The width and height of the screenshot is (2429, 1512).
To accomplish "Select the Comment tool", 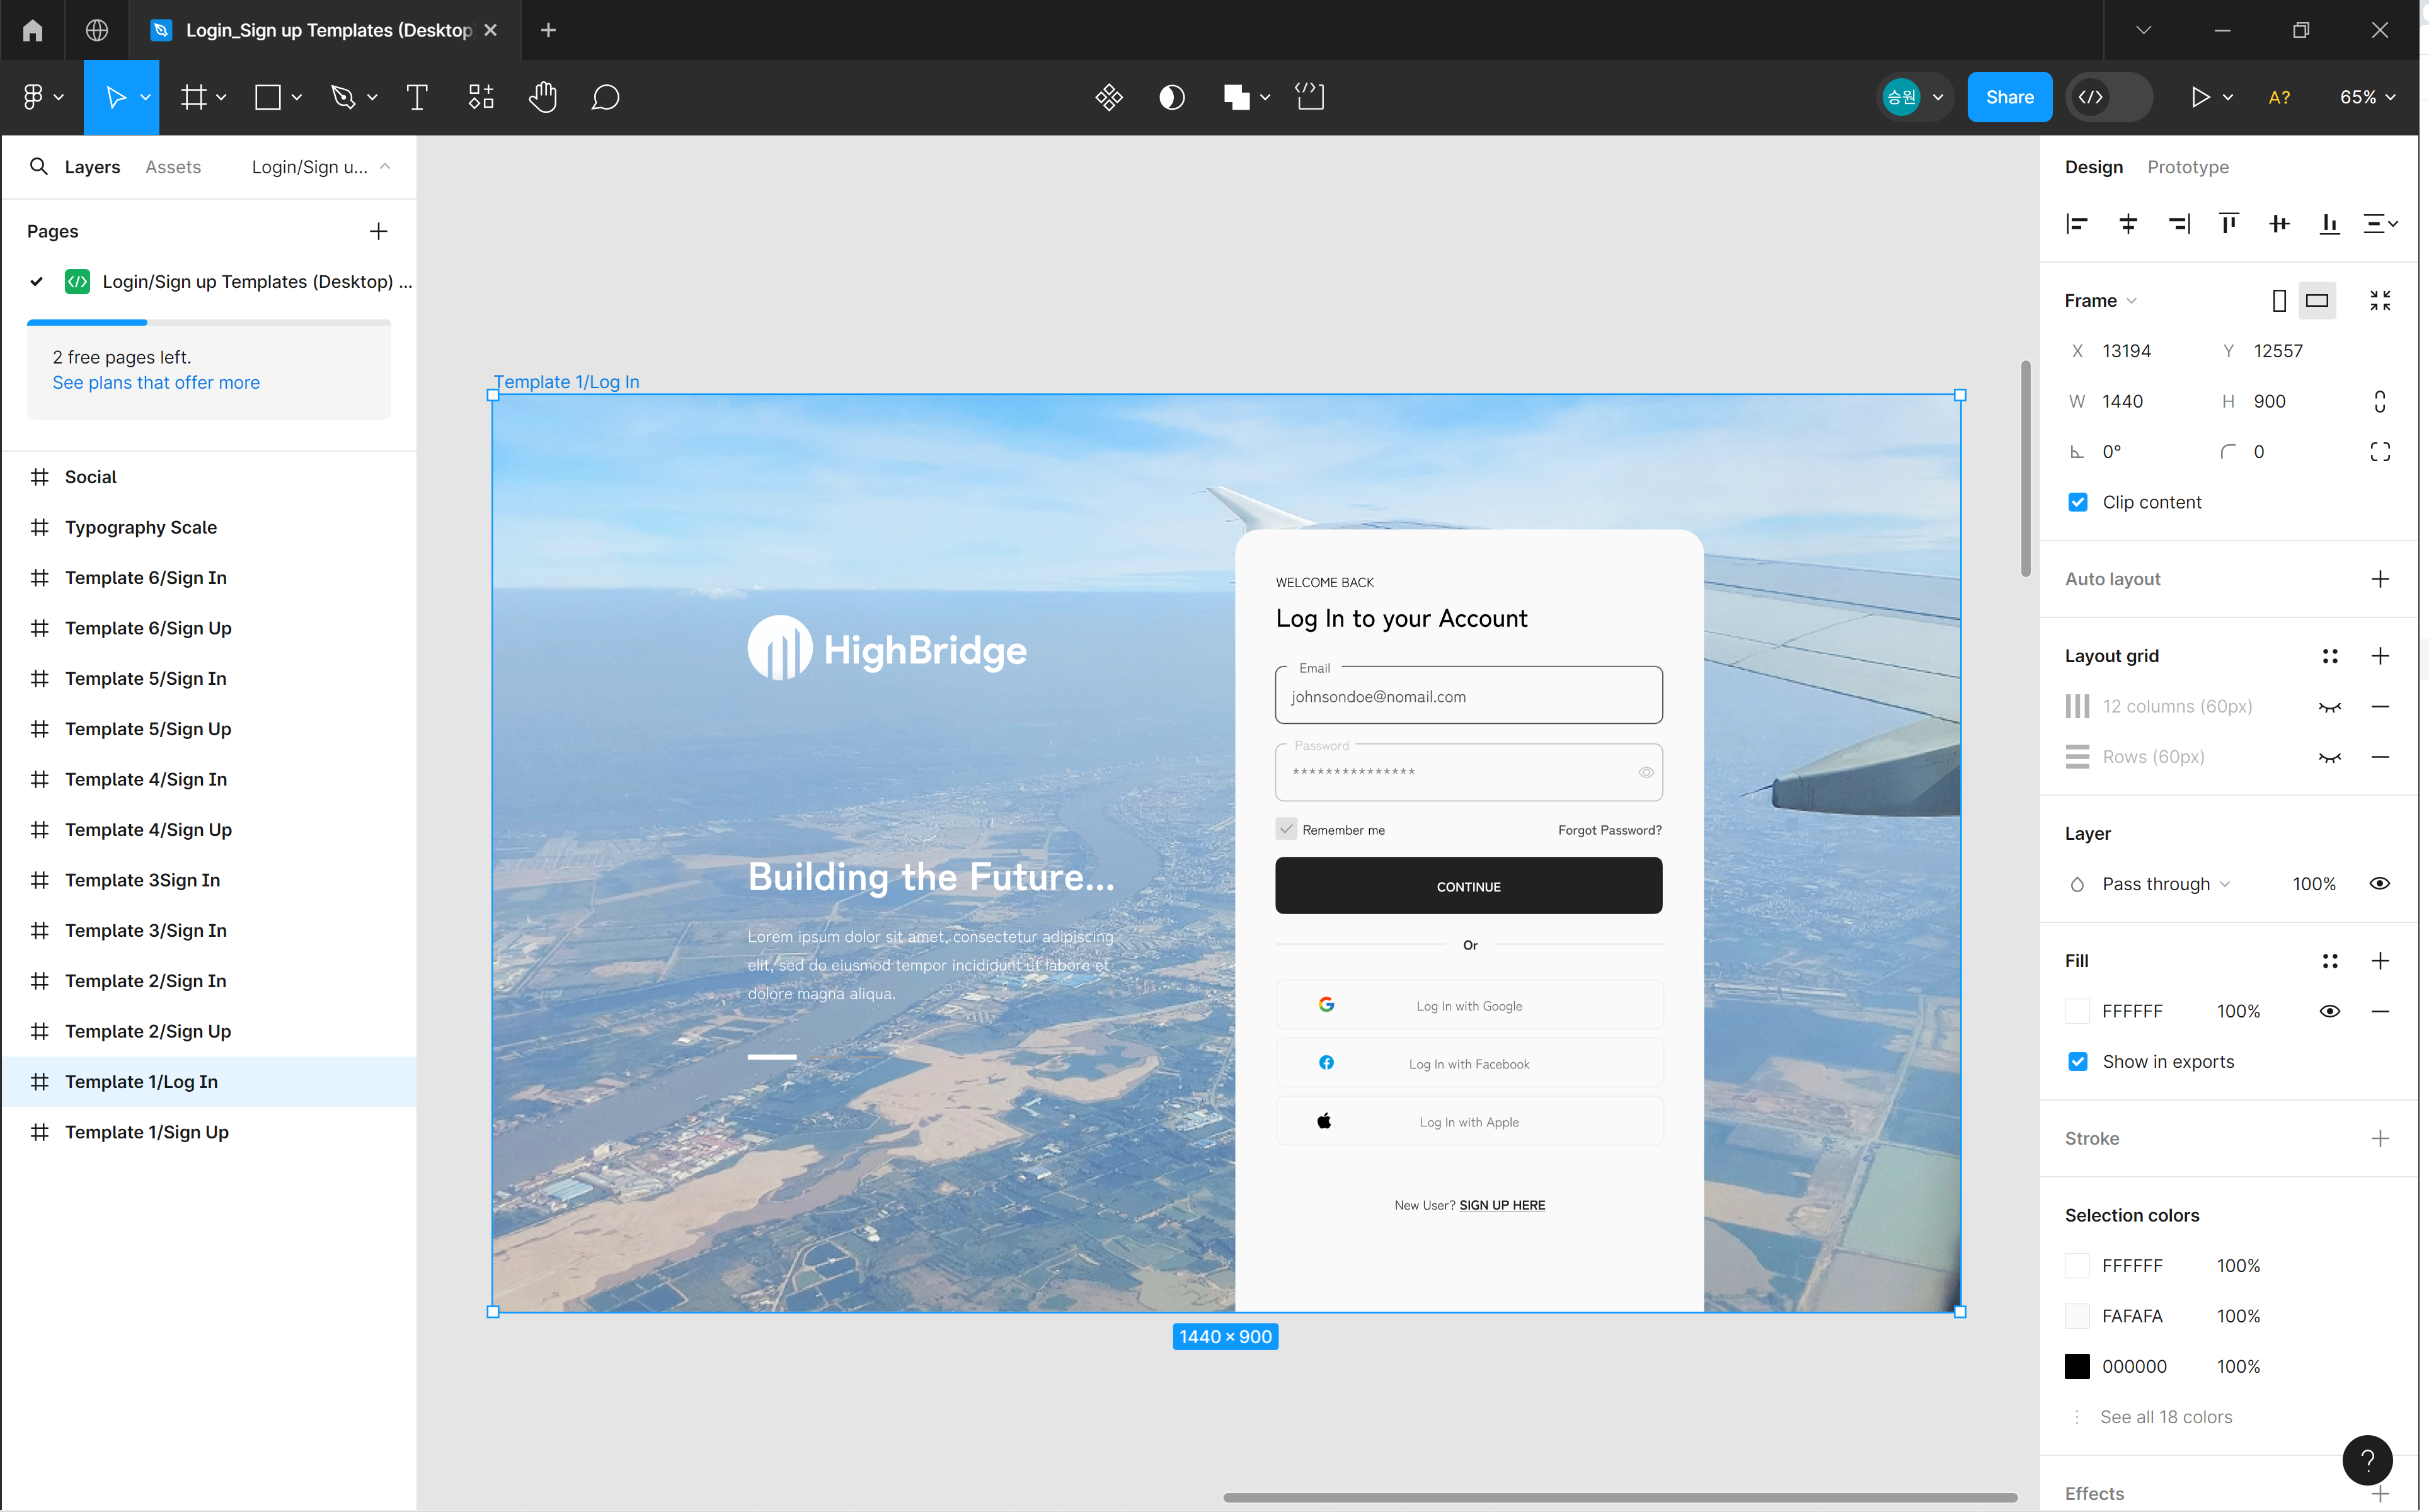I will tap(605, 97).
